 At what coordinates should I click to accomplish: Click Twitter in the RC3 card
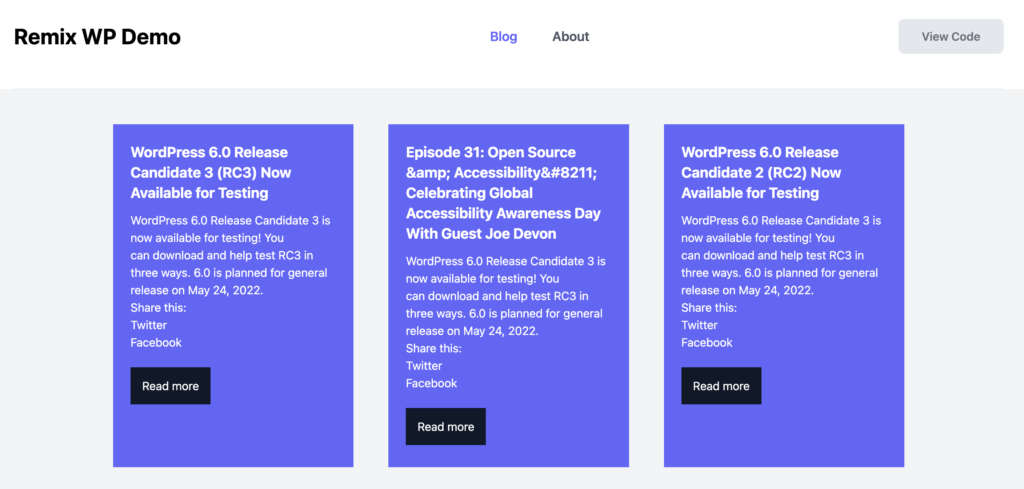pyautogui.click(x=149, y=325)
